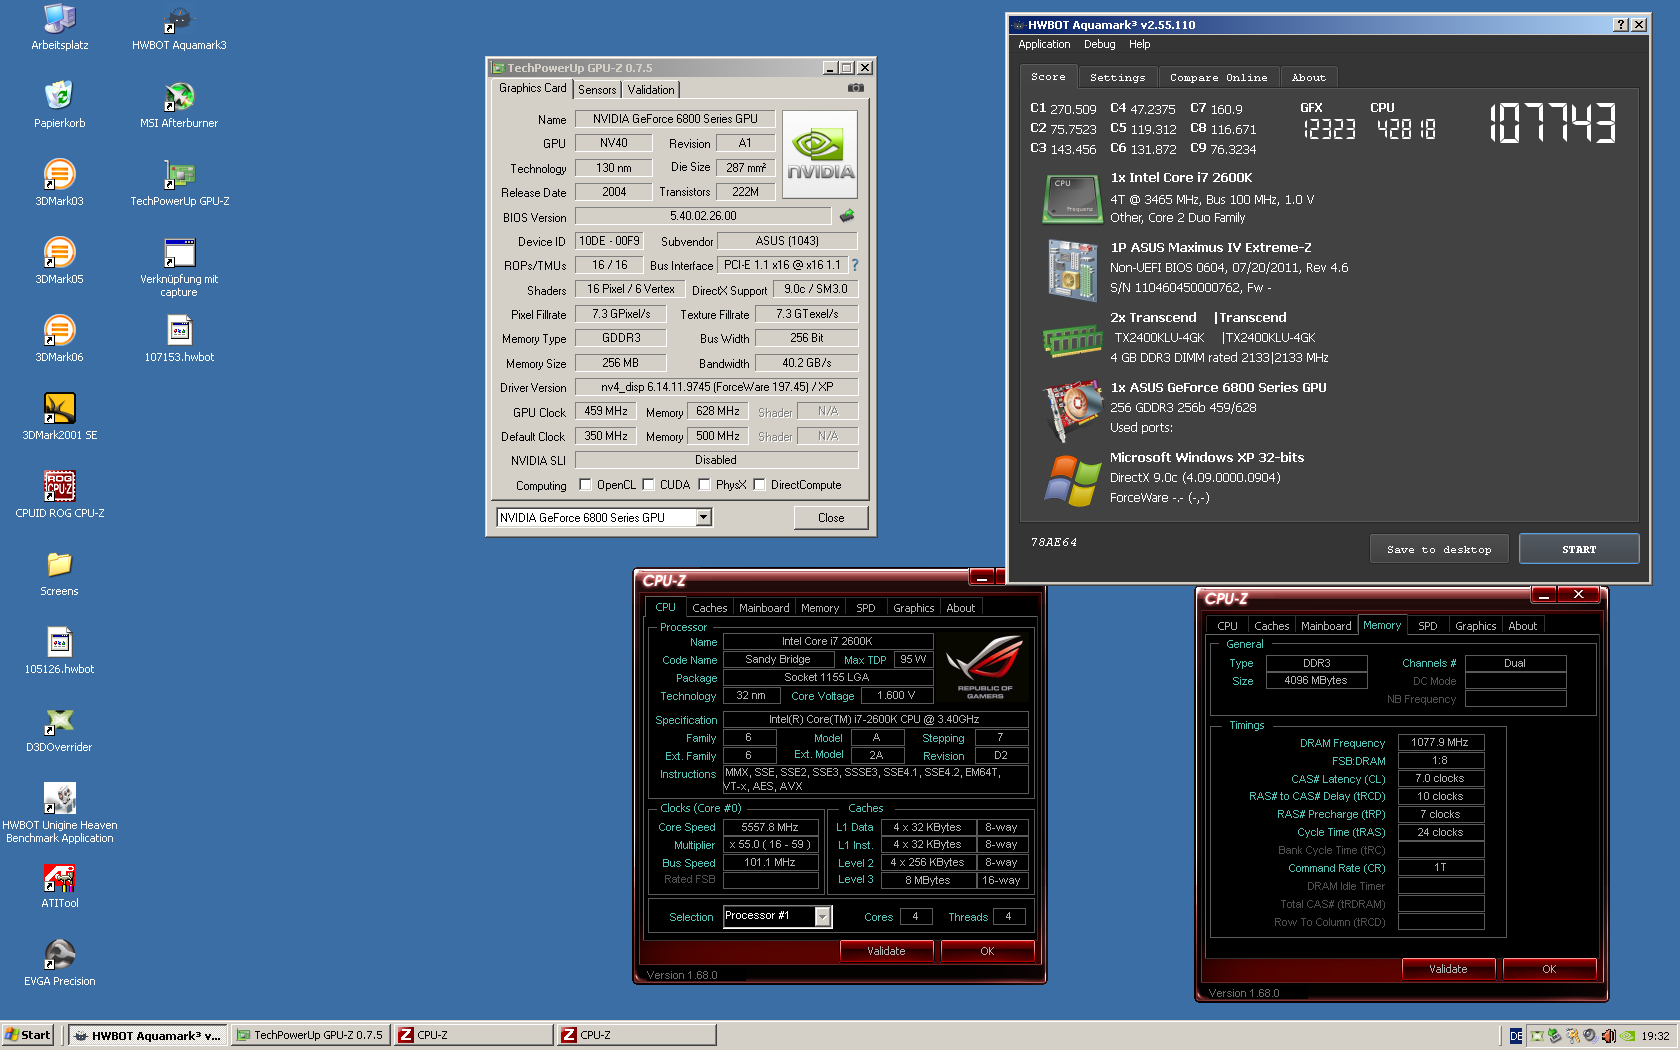Switch to HWBOT Aquamark3 taskbar item
Viewport: 1680px width, 1050px height.
[148, 1035]
